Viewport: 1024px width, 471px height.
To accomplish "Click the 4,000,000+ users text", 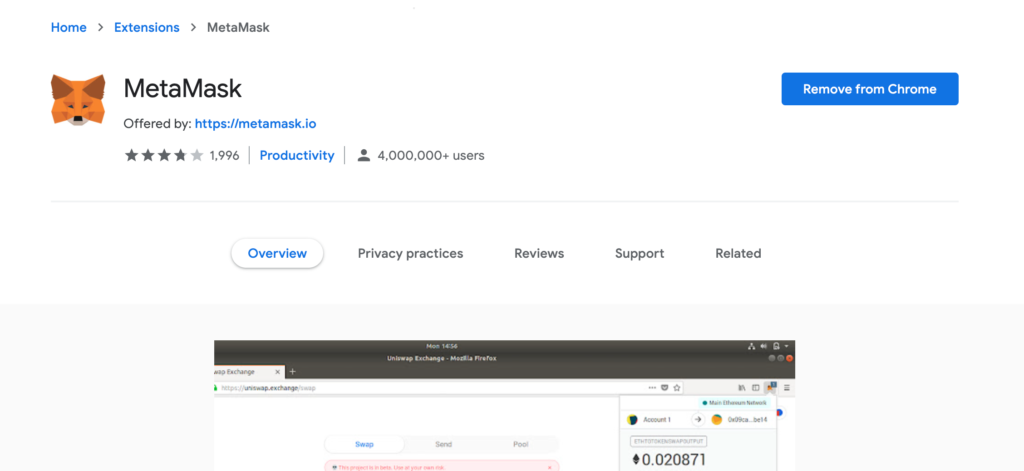I will [431, 155].
